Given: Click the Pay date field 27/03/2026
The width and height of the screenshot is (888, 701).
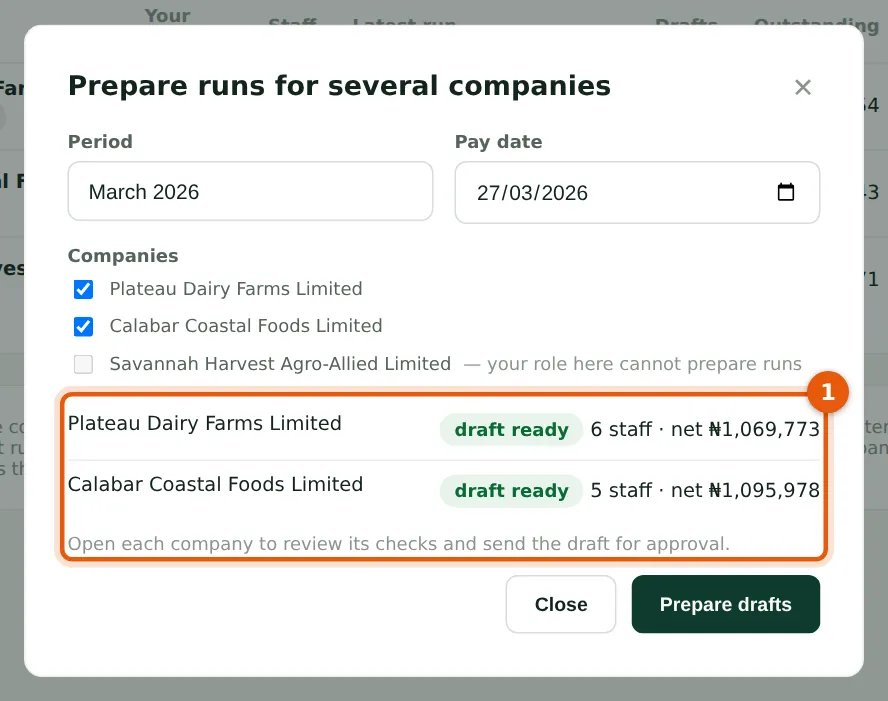Looking at the screenshot, I should click(x=637, y=193).
